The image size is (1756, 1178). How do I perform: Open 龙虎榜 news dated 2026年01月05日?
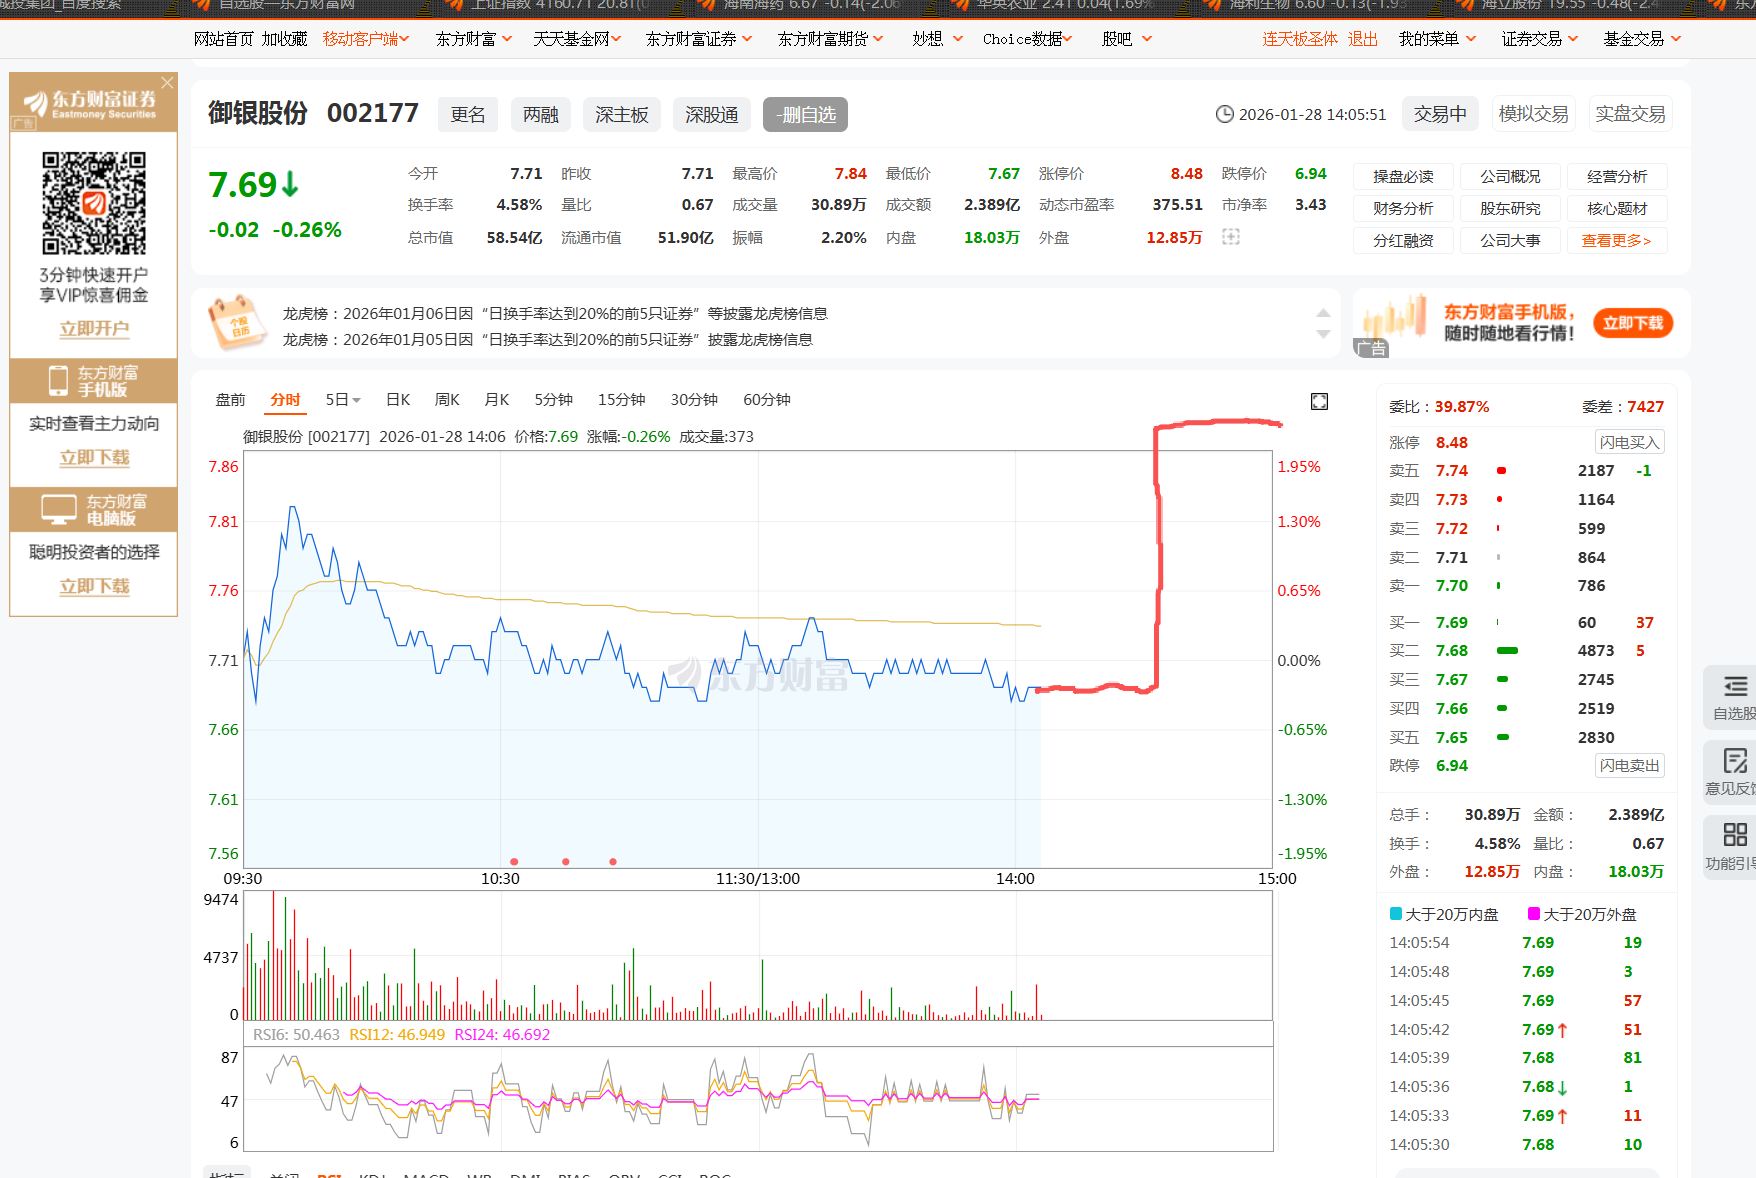[548, 340]
